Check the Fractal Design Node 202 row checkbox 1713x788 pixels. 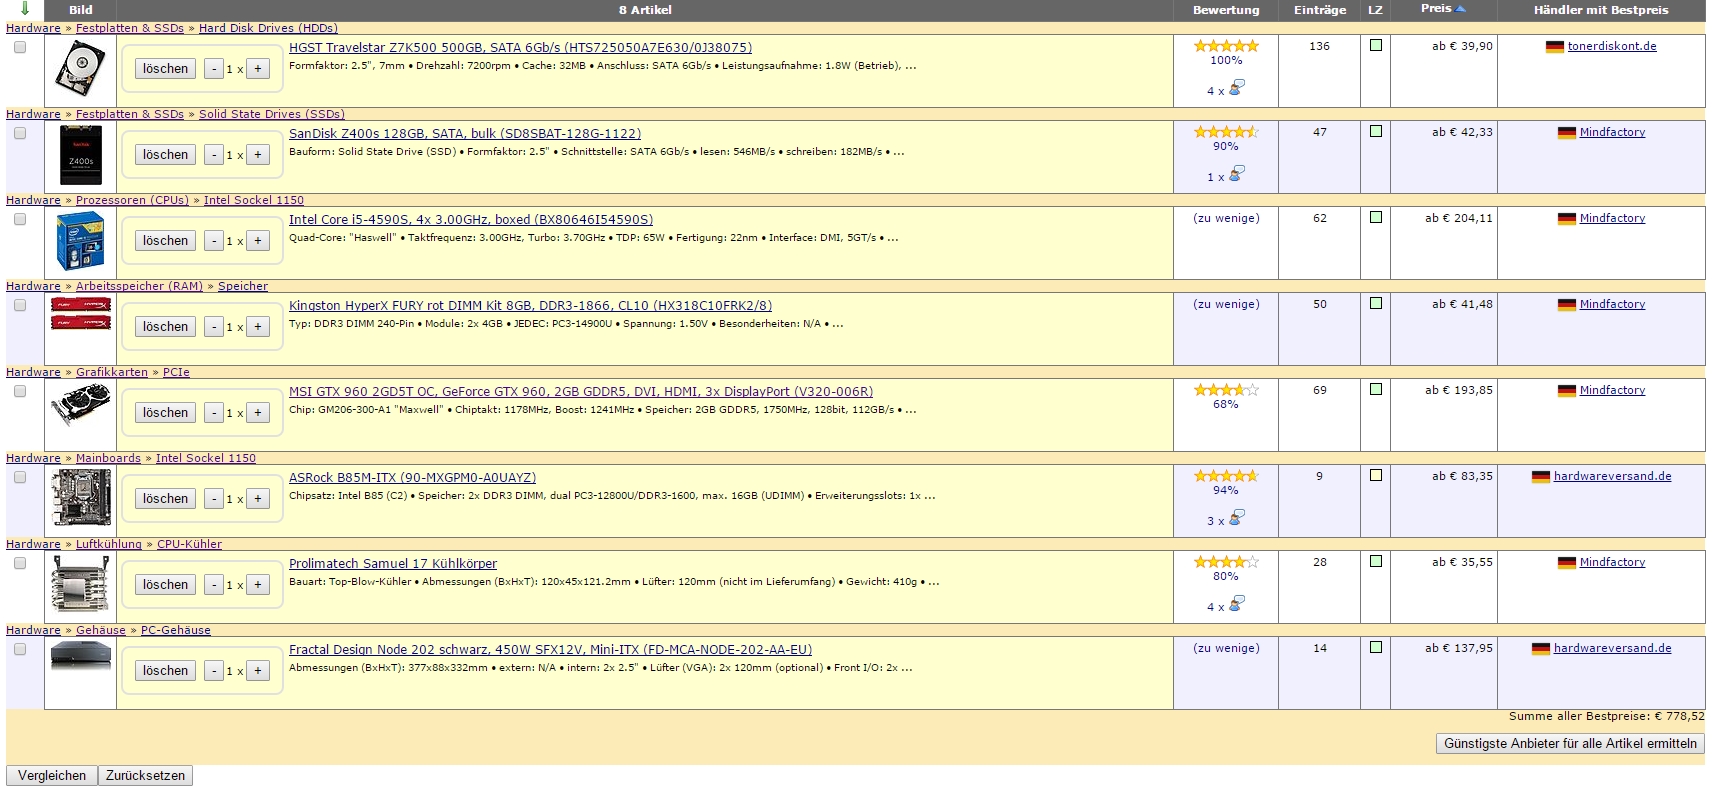click(x=20, y=649)
